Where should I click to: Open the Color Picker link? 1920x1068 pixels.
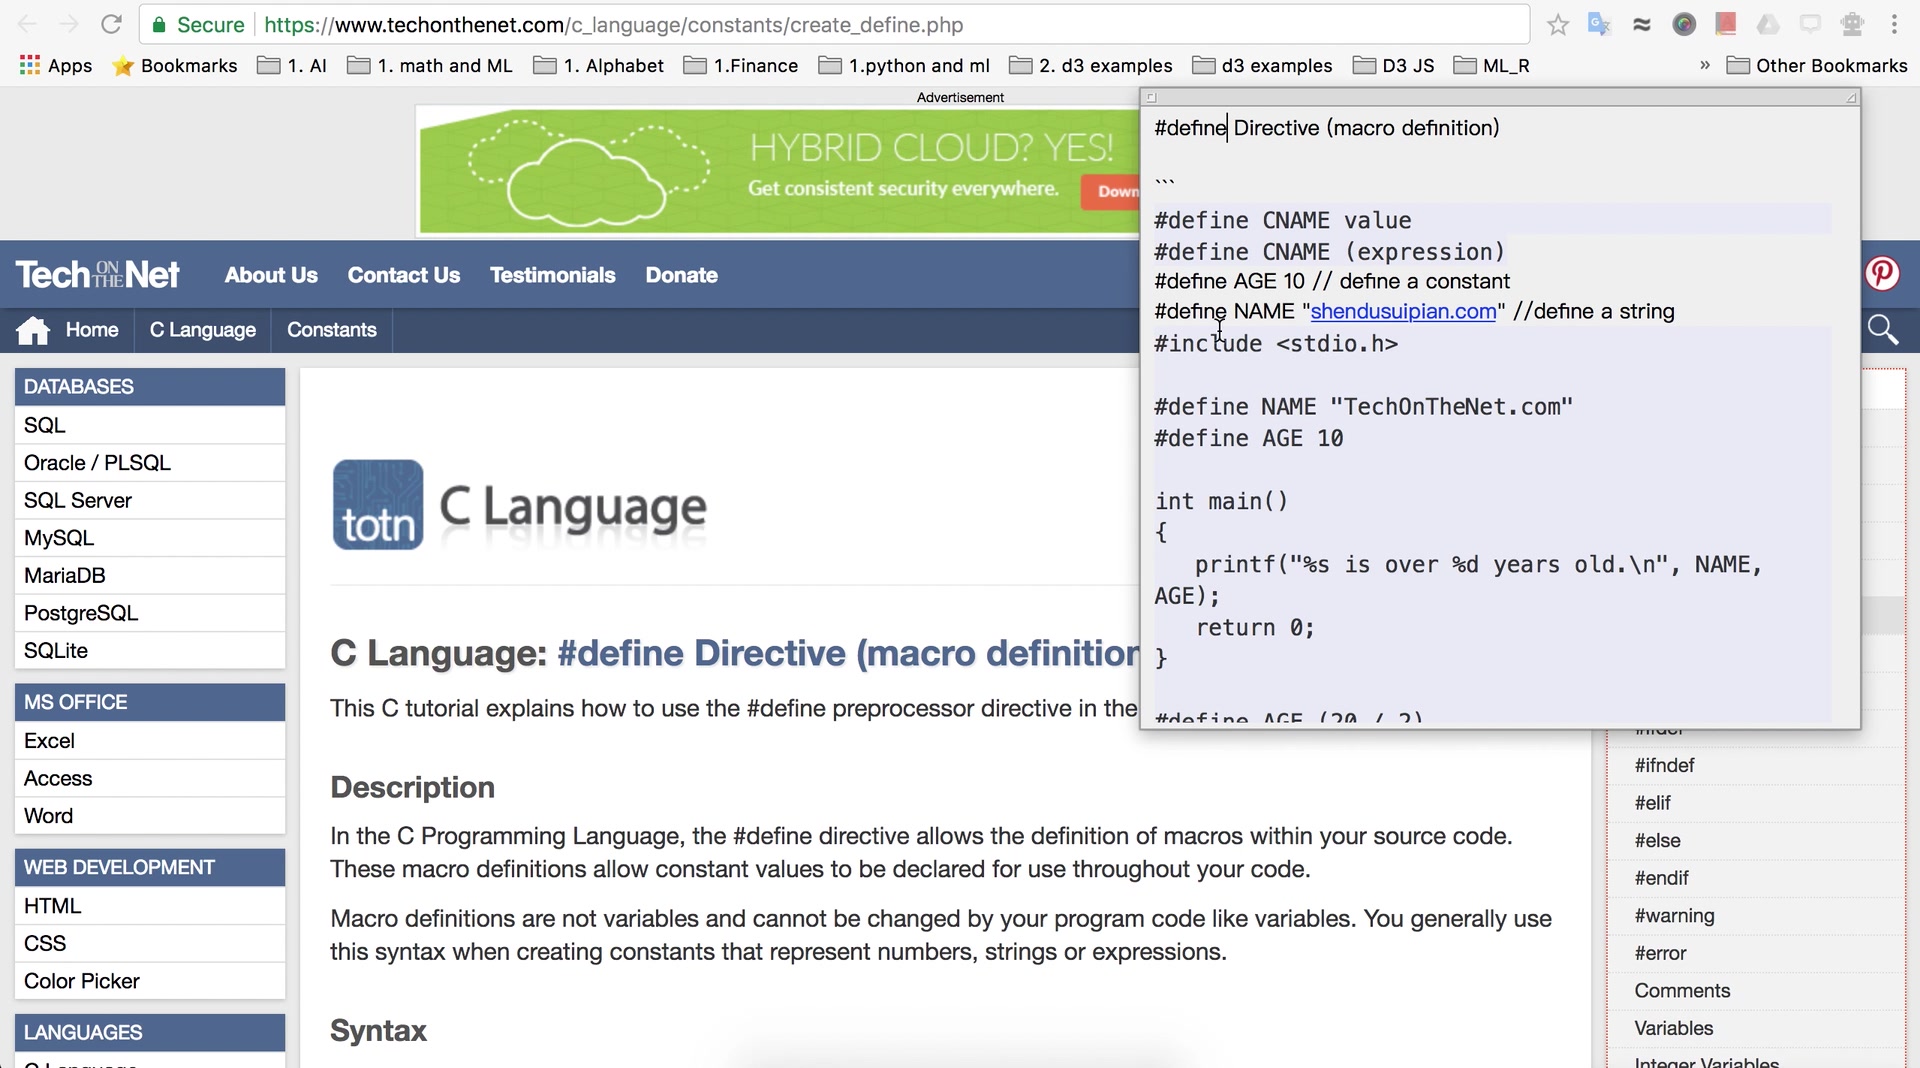[x=150, y=981]
